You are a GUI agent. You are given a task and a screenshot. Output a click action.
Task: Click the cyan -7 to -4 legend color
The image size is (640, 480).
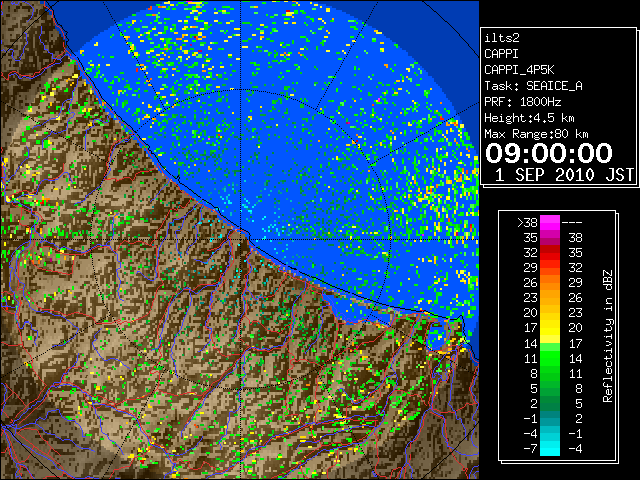click(x=550, y=448)
